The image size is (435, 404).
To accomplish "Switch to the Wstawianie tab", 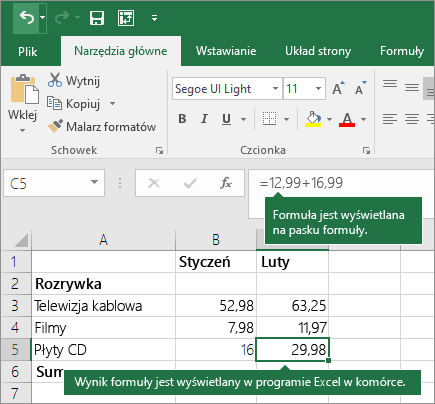I will [x=226, y=51].
